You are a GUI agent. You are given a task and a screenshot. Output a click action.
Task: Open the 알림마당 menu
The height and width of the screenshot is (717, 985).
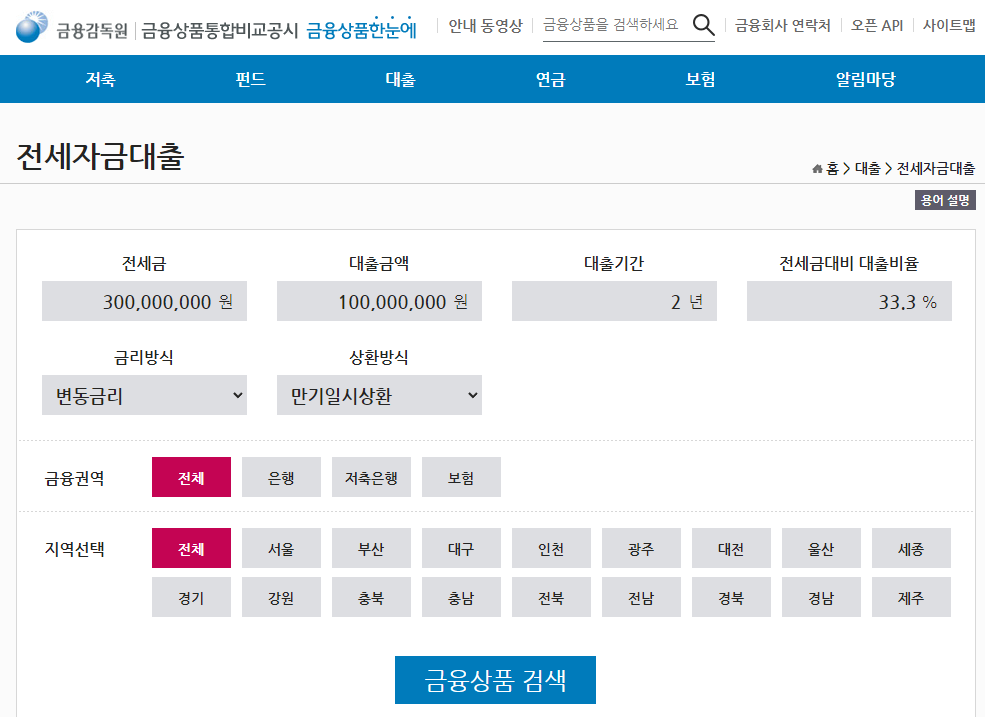tap(865, 79)
